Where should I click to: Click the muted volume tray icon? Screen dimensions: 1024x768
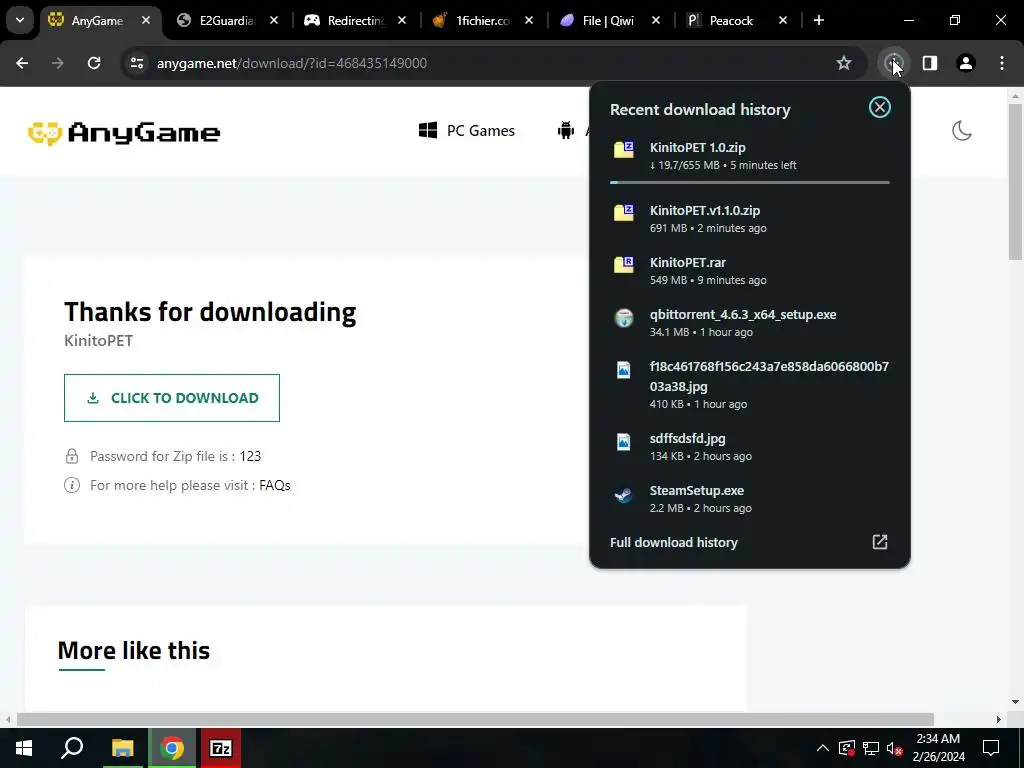tap(895, 748)
